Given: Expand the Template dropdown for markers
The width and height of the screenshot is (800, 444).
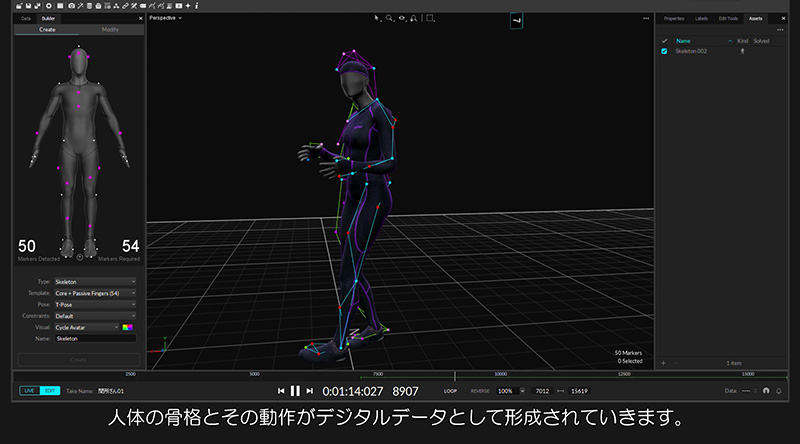Looking at the screenshot, I should coord(95,293).
